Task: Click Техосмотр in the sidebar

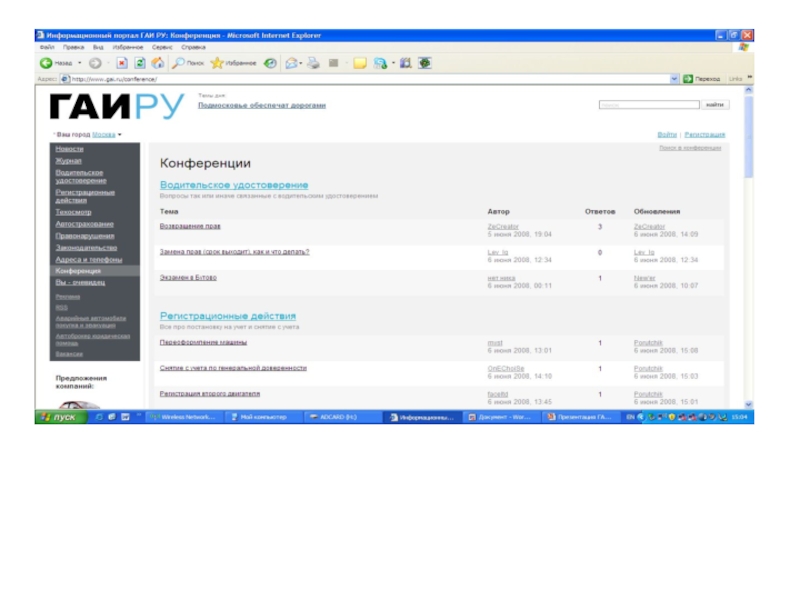Action: (73, 212)
